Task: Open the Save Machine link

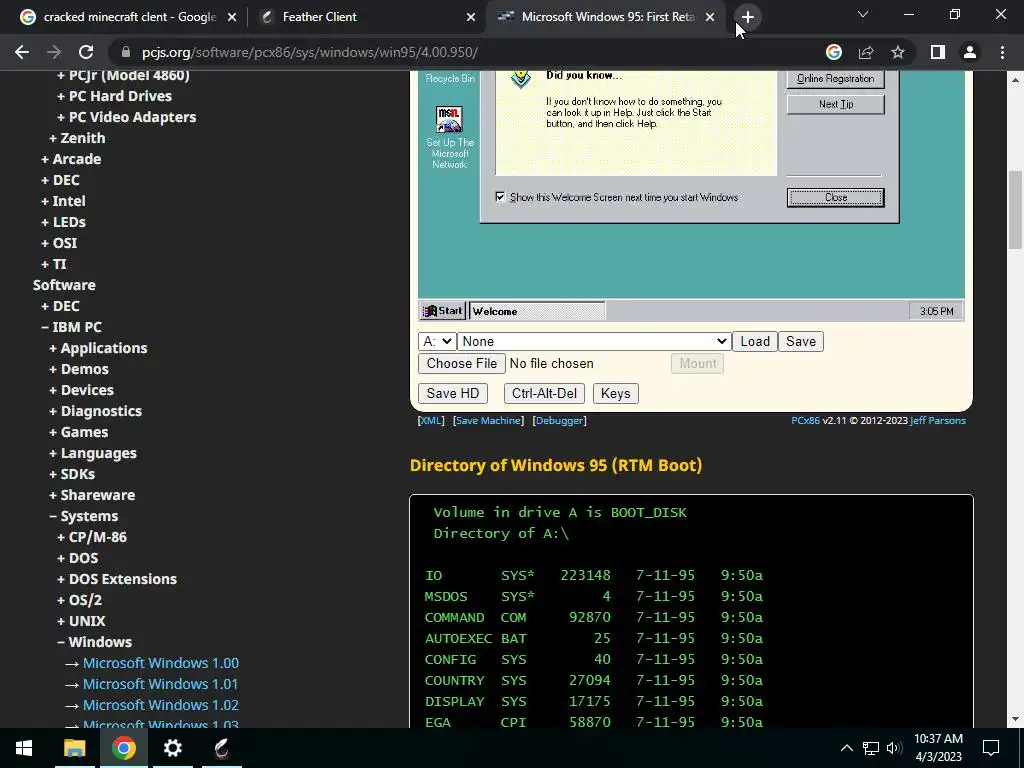Action: pyautogui.click(x=488, y=421)
